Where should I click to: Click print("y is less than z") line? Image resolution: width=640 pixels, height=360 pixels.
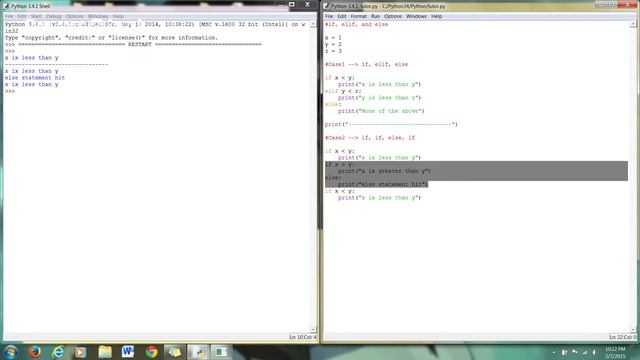pos(379,98)
